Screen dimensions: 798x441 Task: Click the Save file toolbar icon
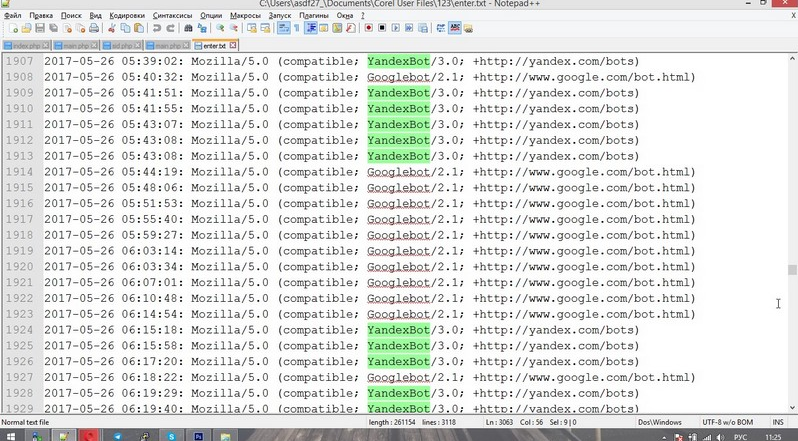coord(36,29)
